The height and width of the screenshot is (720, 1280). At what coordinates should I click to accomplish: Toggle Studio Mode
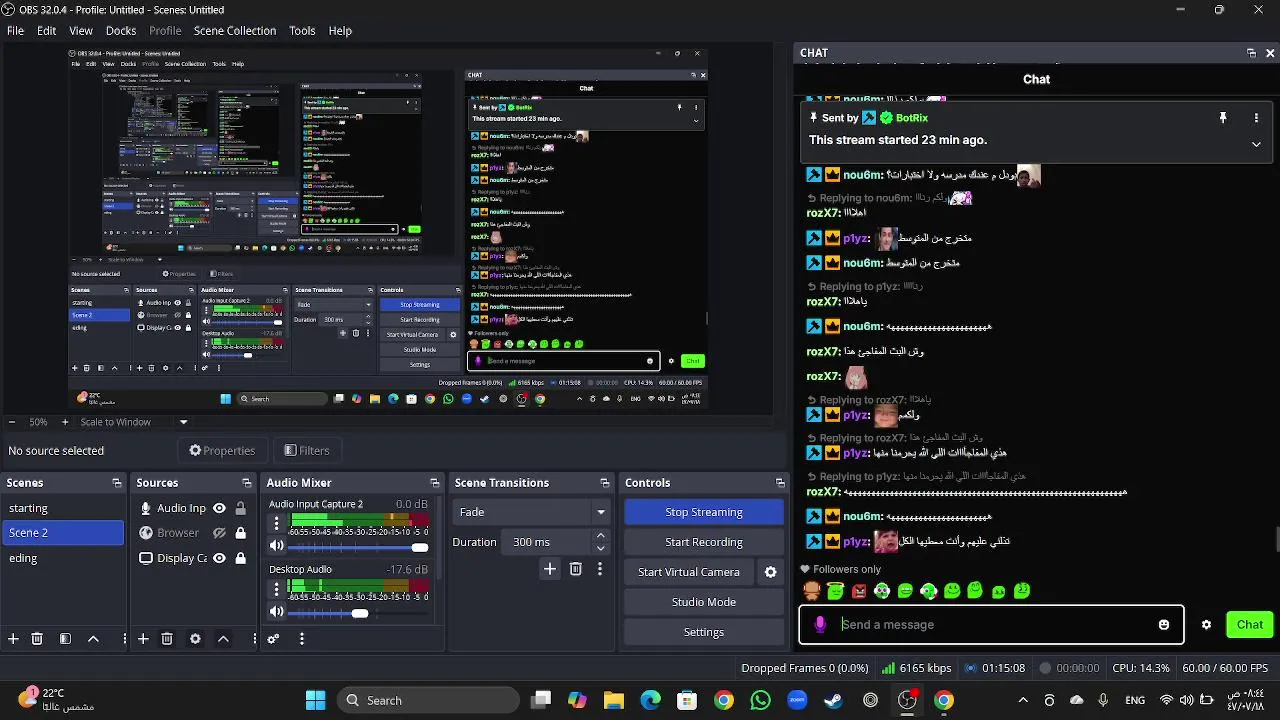point(704,602)
